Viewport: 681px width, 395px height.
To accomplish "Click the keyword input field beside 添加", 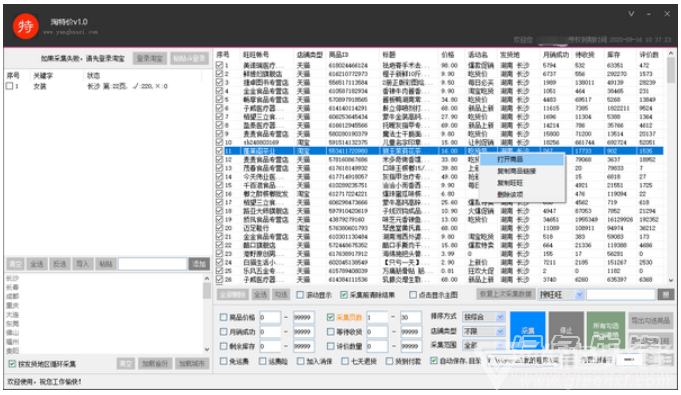I will click(x=152, y=264).
